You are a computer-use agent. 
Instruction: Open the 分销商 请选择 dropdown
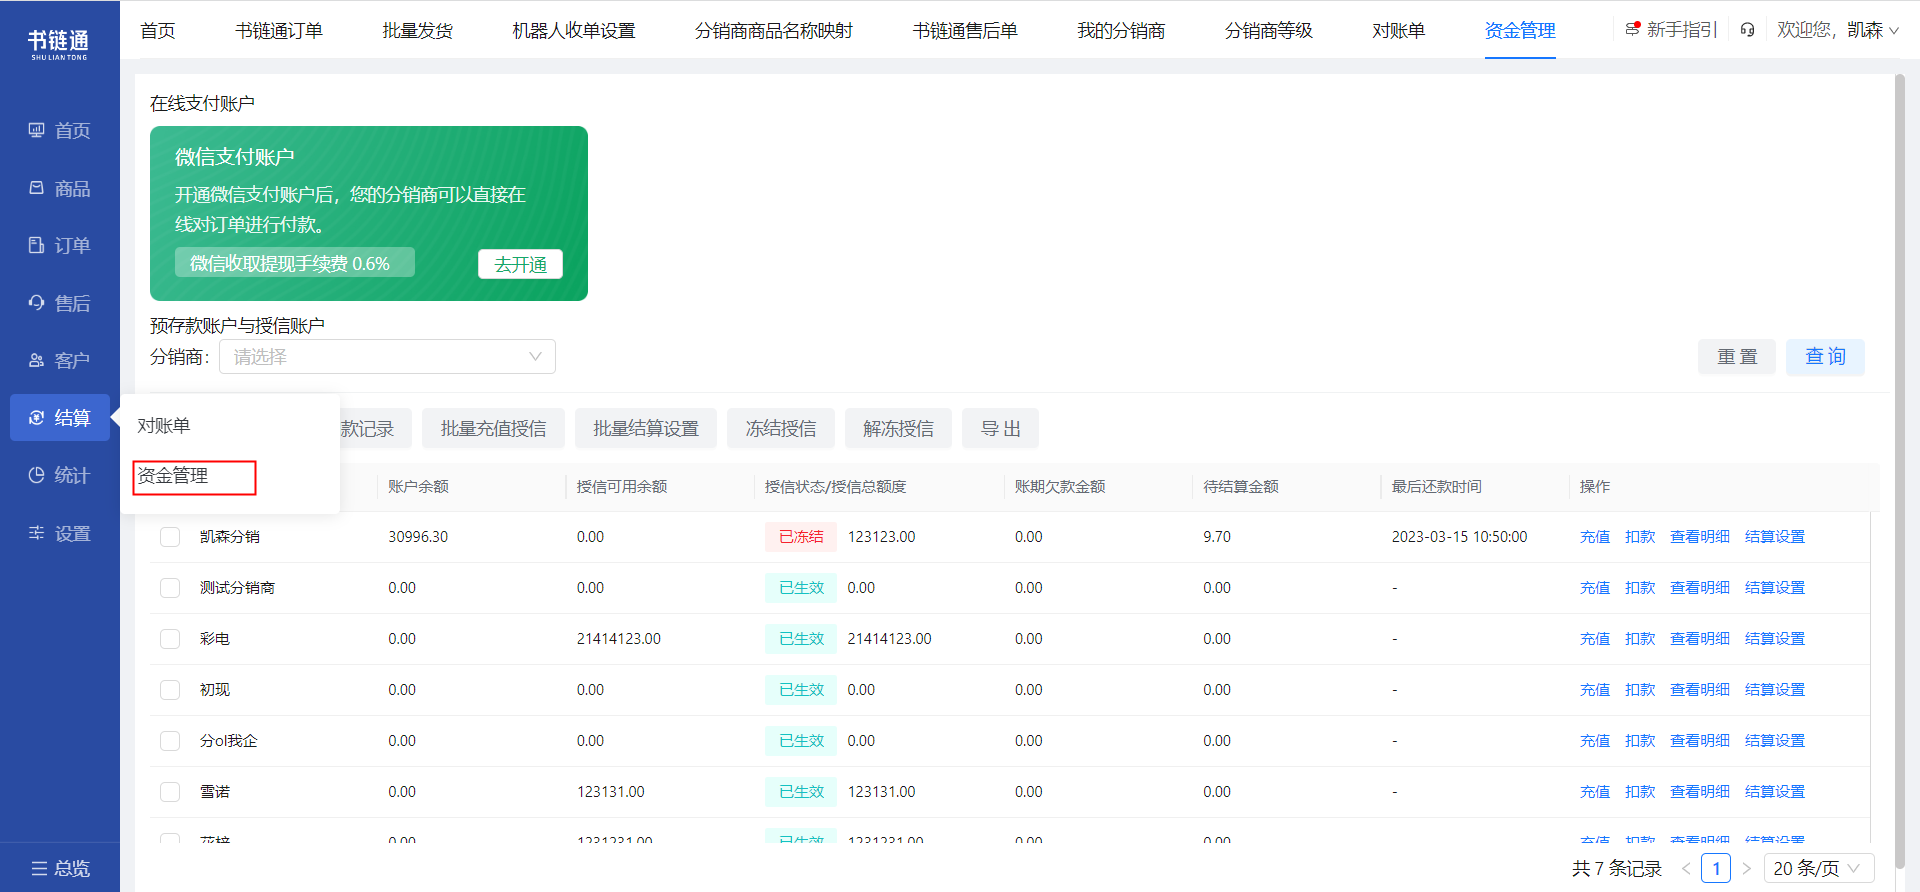pos(387,357)
